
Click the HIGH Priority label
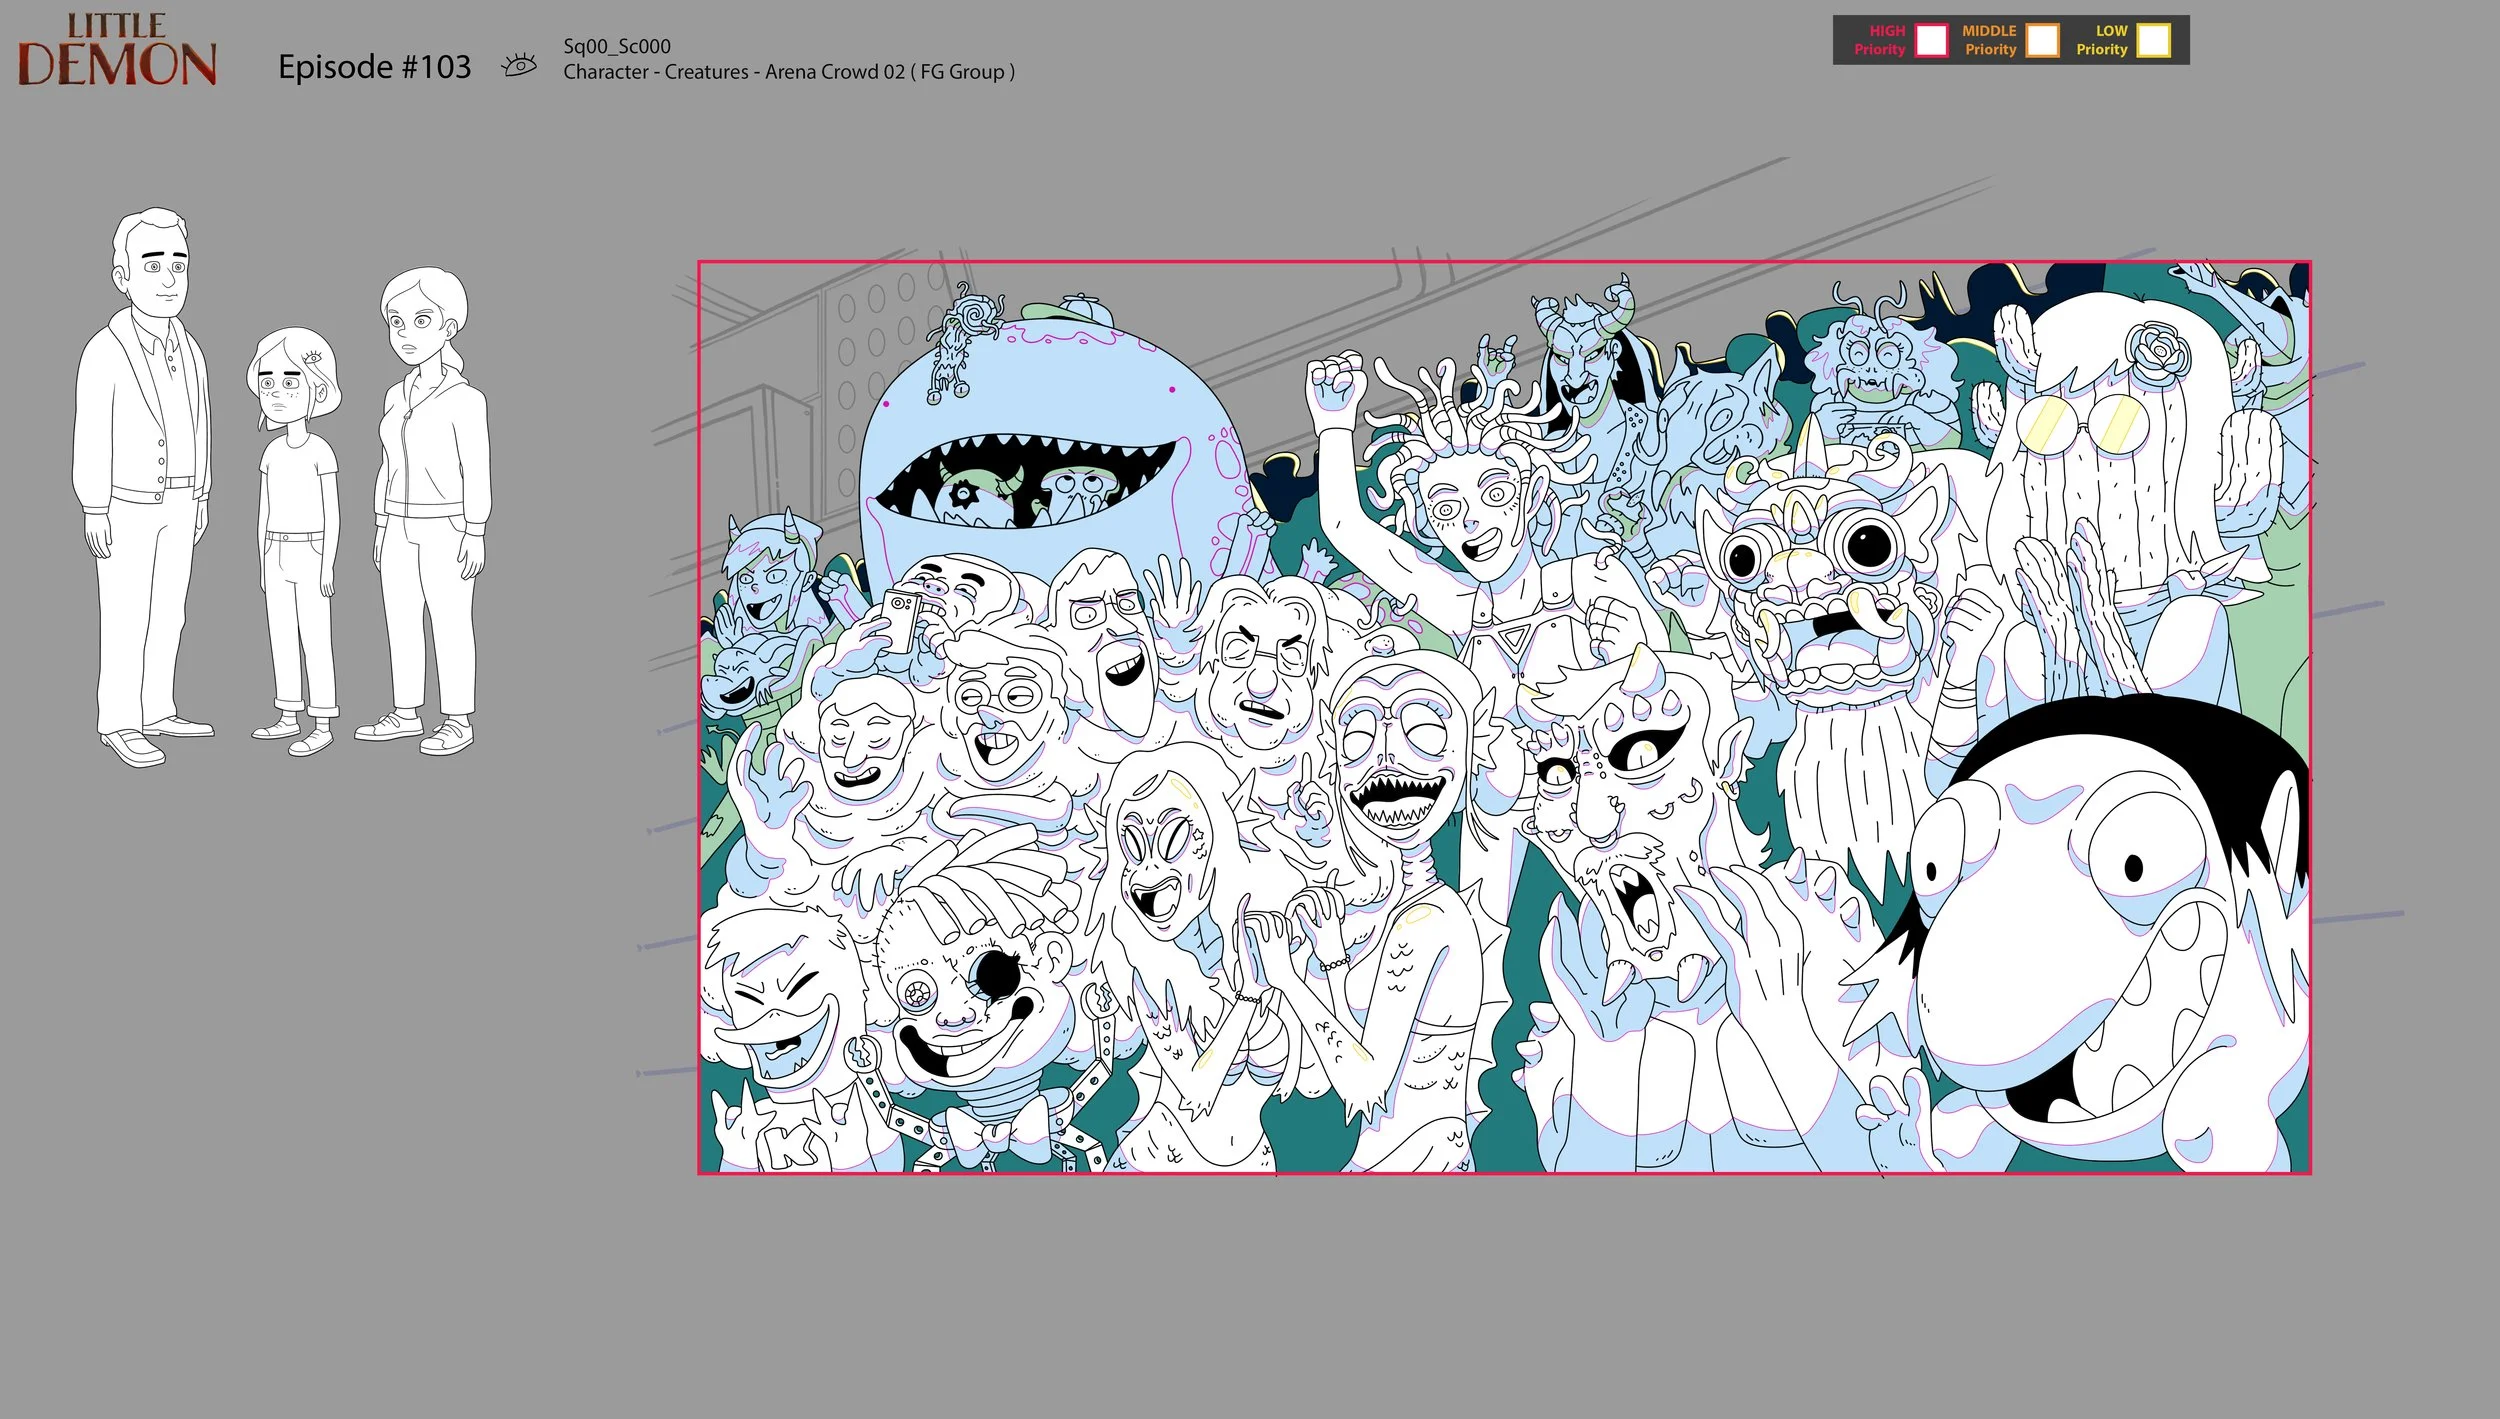[1880, 40]
